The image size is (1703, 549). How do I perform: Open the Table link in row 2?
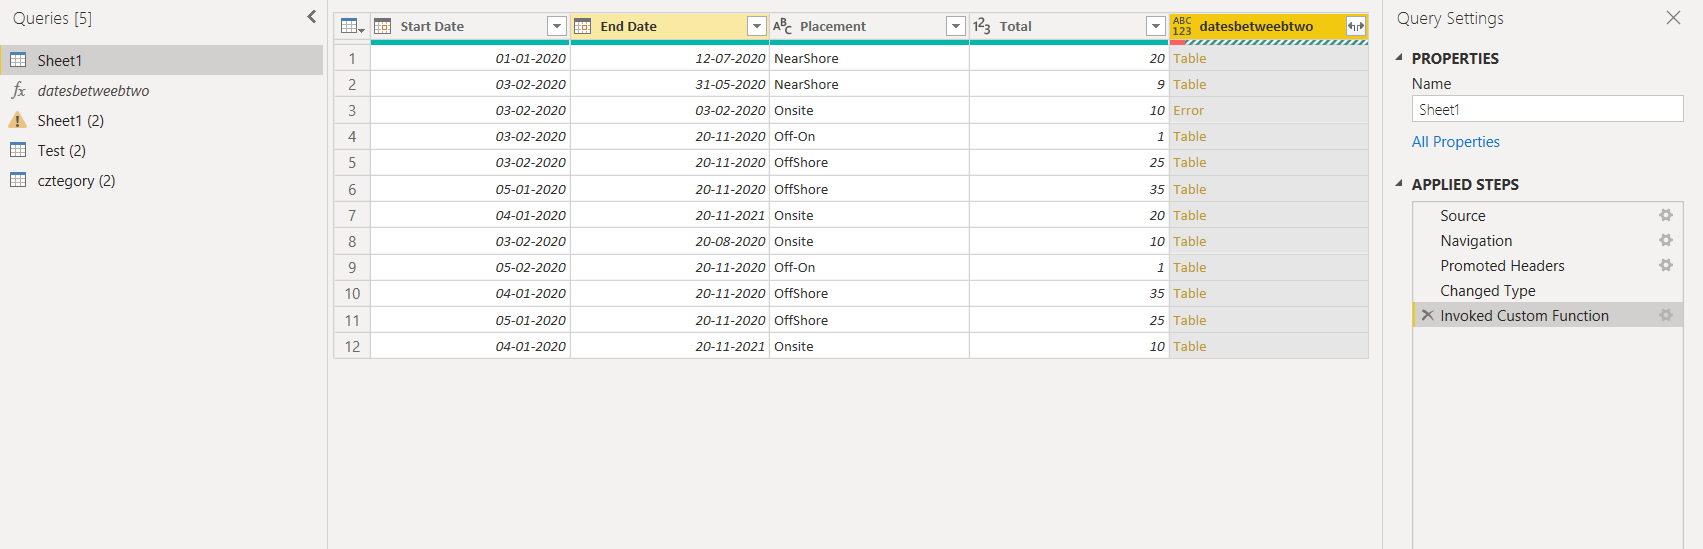point(1190,84)
